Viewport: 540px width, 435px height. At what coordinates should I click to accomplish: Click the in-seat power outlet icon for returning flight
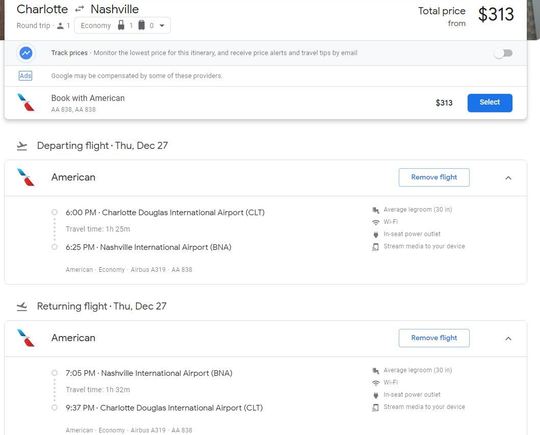(x=376, y=395)
